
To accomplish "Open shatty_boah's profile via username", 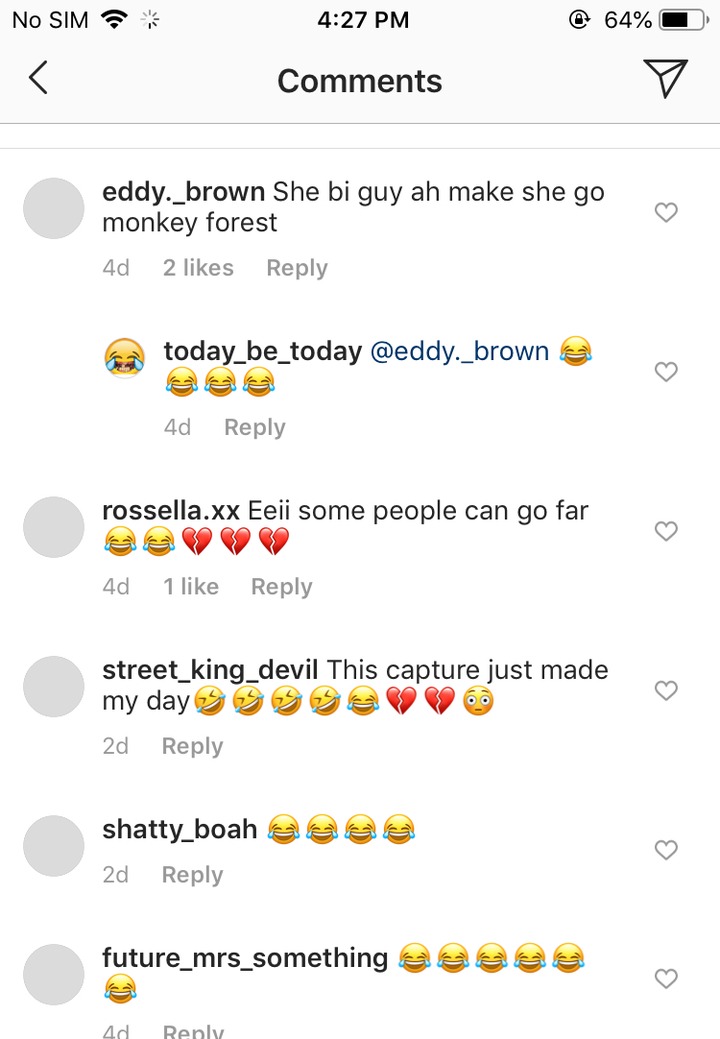I will tap(180, 829).
